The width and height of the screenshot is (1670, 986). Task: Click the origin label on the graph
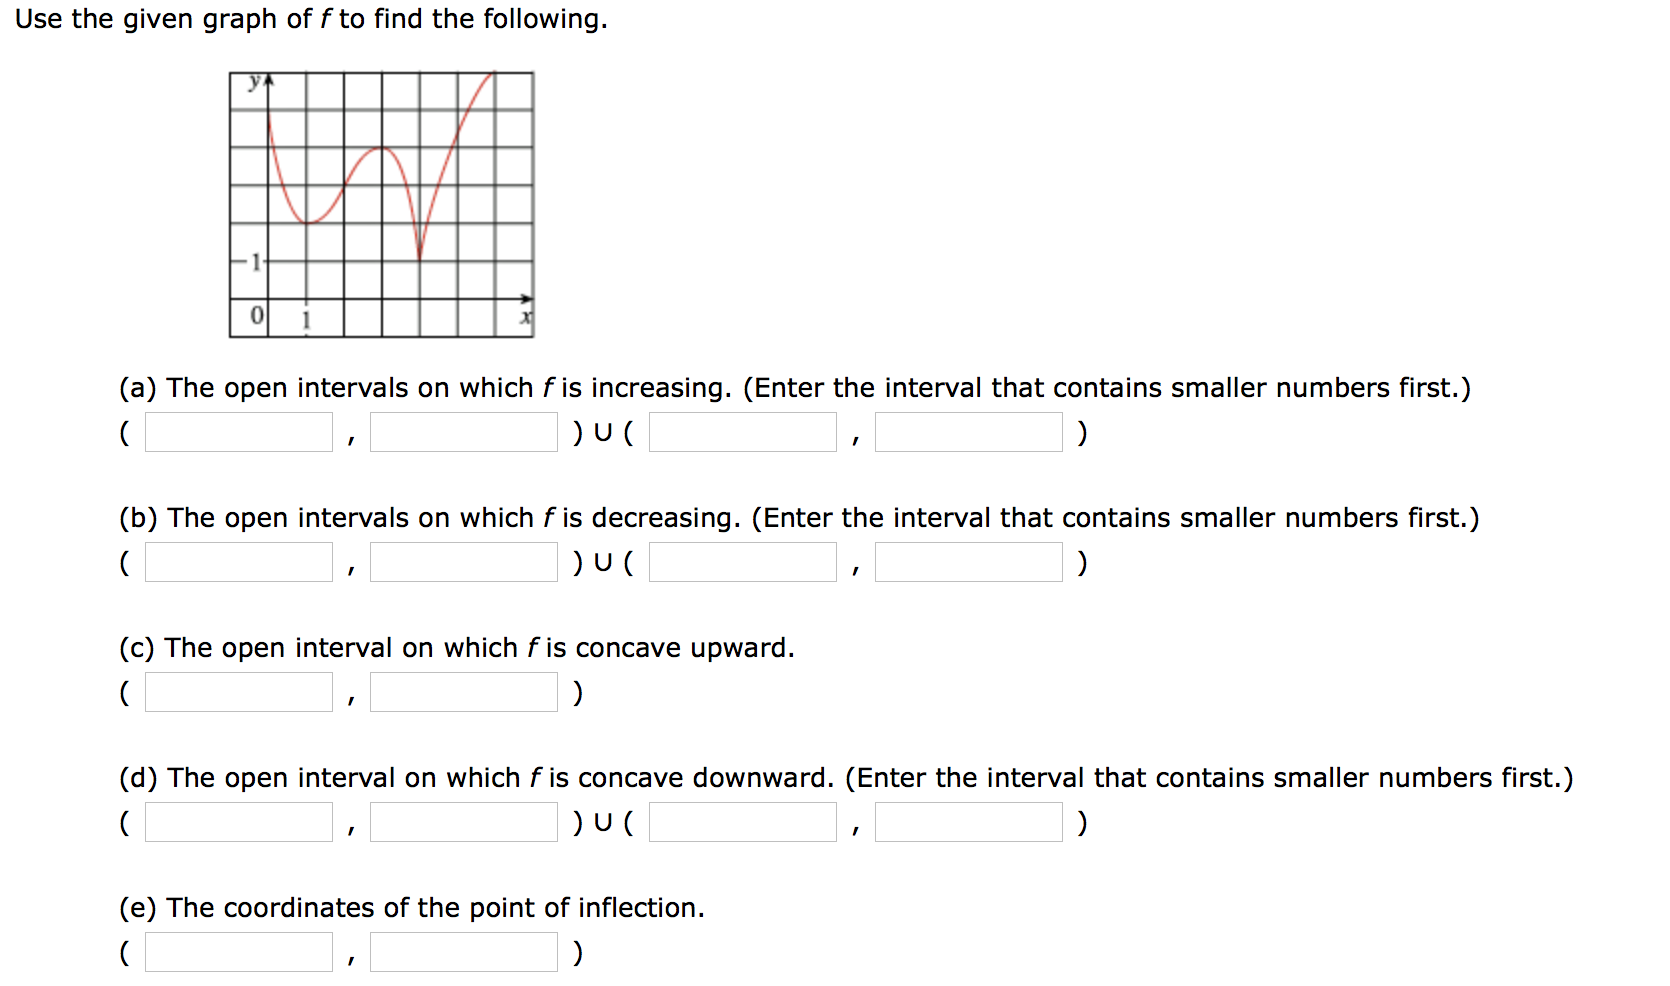point(258,315)
